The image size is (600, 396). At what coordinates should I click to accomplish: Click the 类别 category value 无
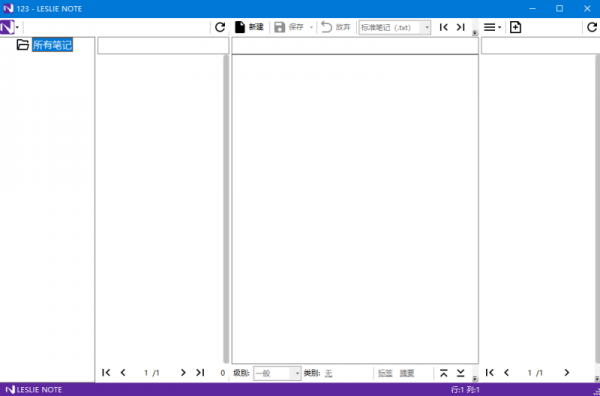pyautogui.click(x=328, y=373)
